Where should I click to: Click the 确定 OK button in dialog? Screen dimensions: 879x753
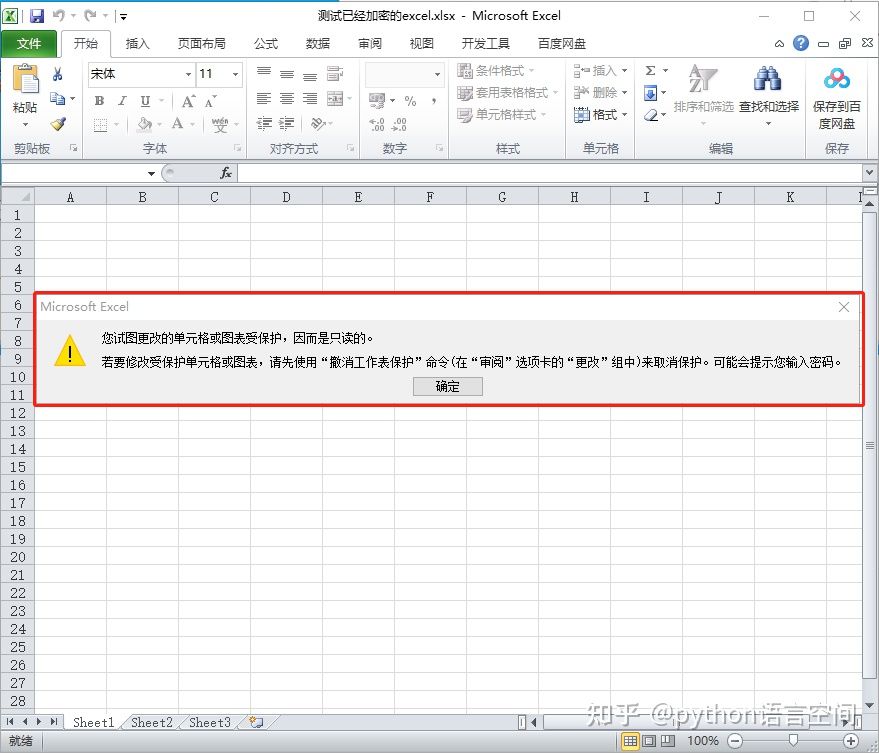447,386
